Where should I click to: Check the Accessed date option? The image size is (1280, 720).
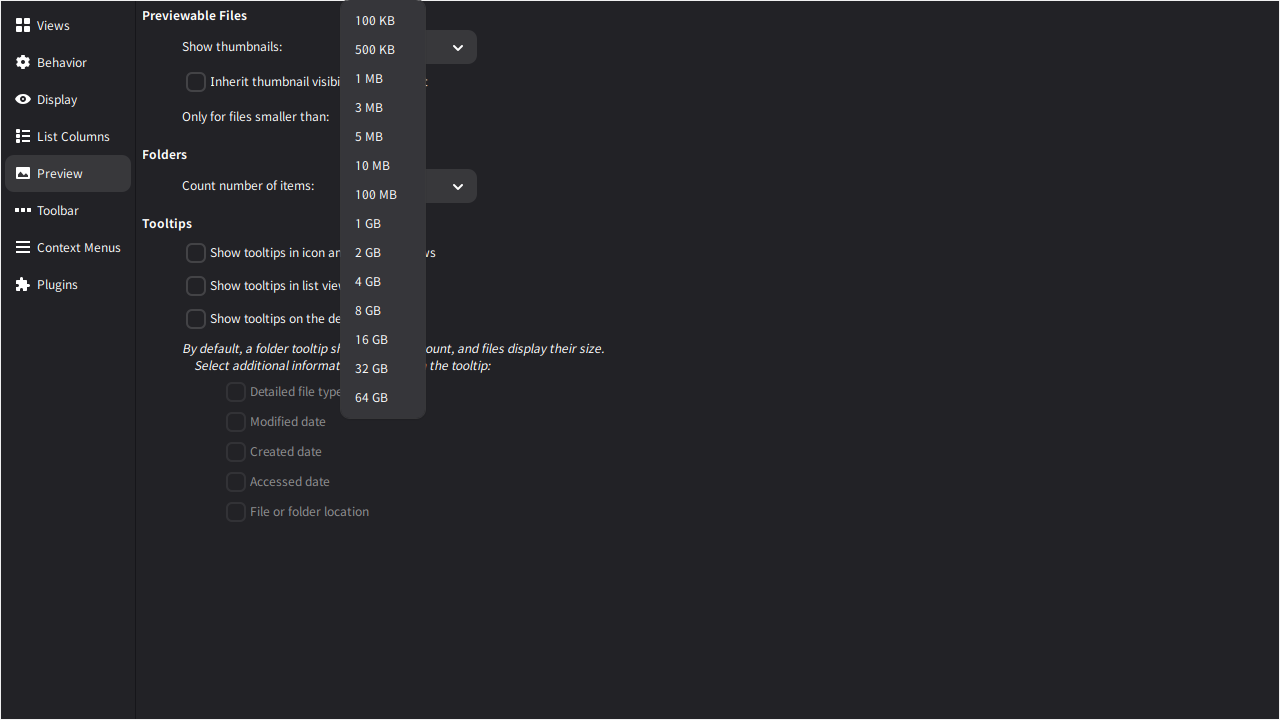click(236, 482)
